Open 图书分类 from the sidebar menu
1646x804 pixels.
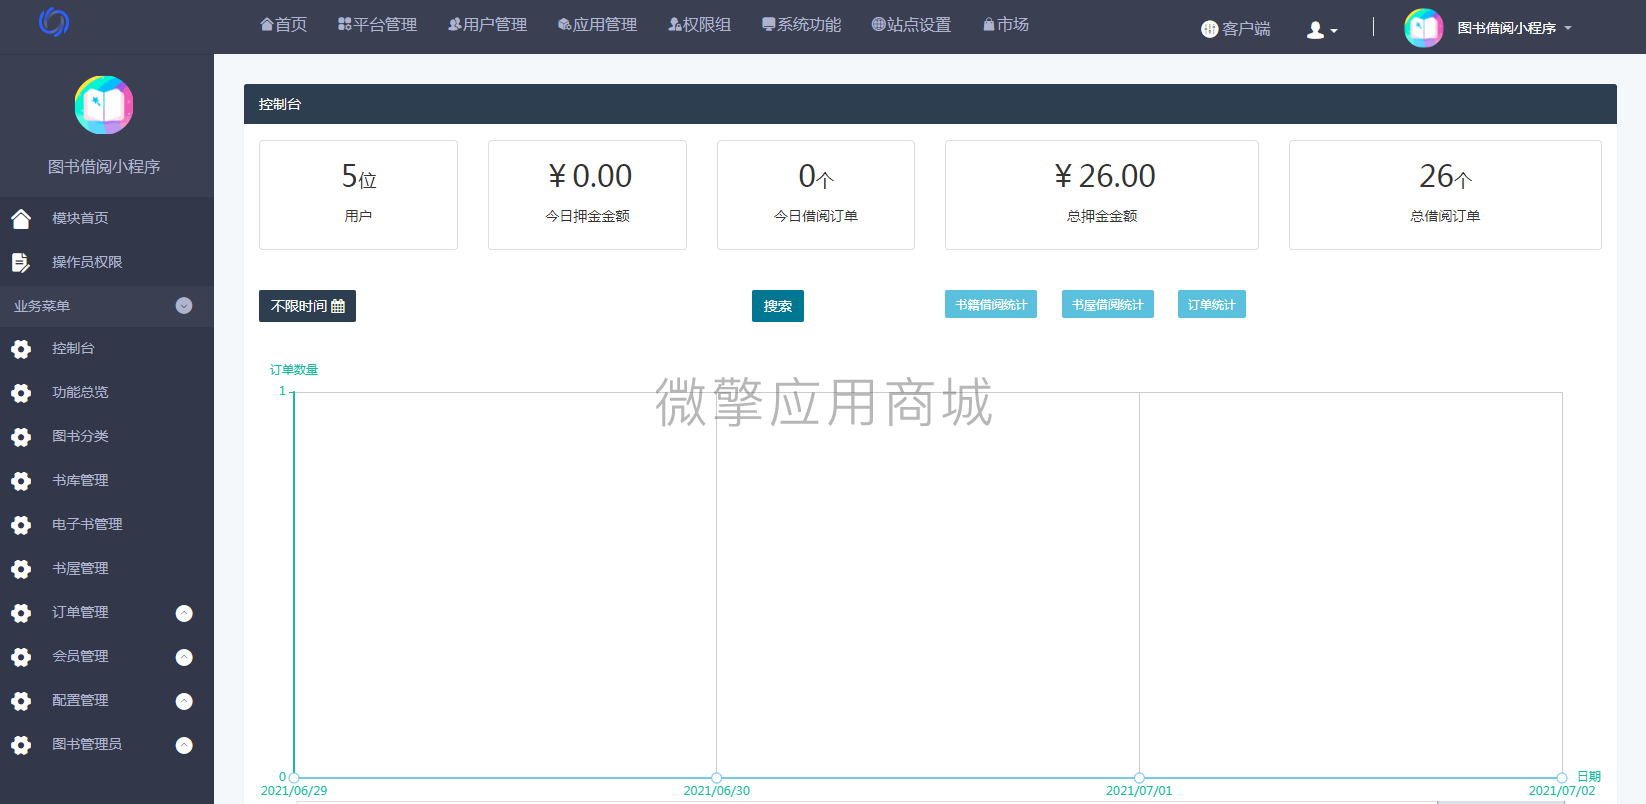pos(80,436)
